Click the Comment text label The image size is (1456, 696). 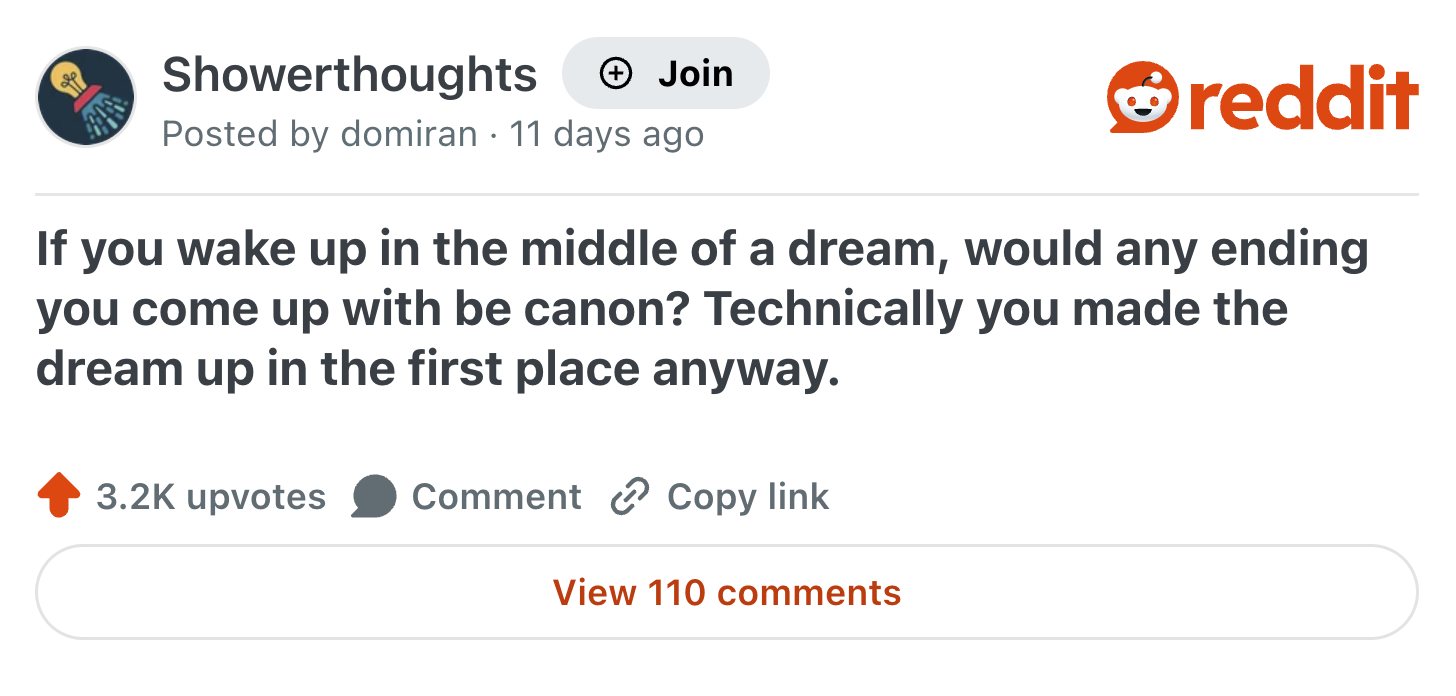tap(496, 497)
